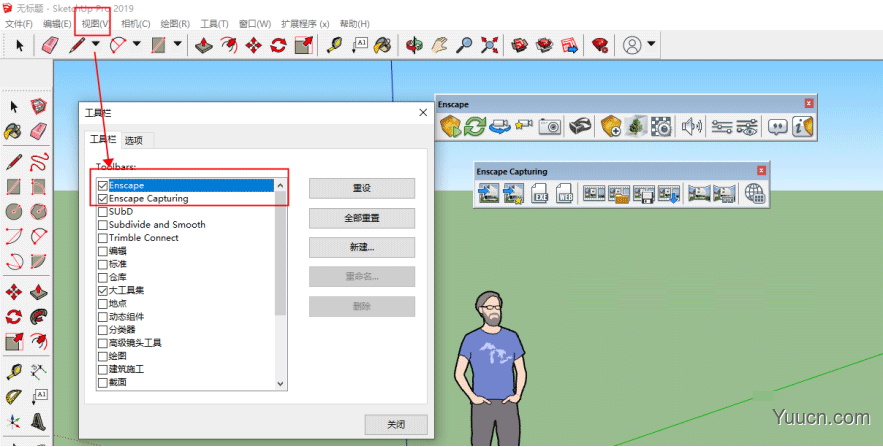Open Enscape settings sliders icon
The height and width of the screenshot is (447, 883).
tap(721, 126)
